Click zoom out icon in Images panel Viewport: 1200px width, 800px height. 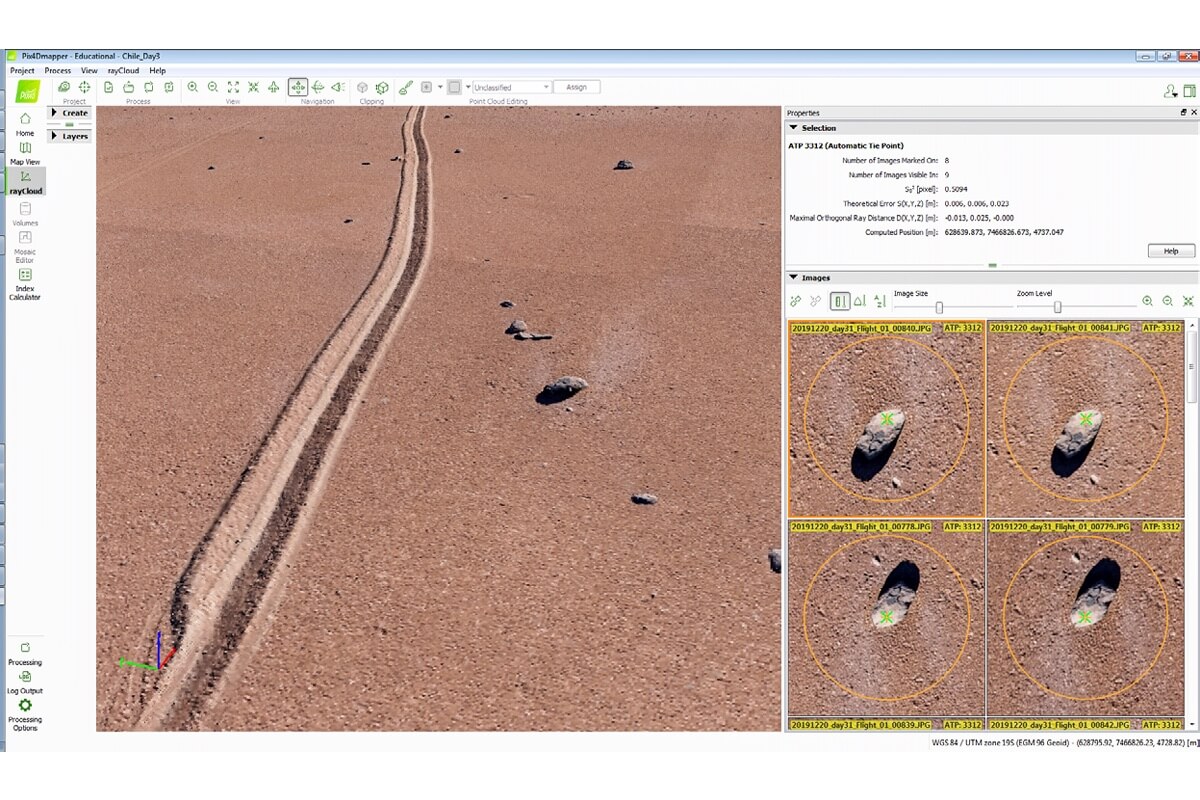1167,301
